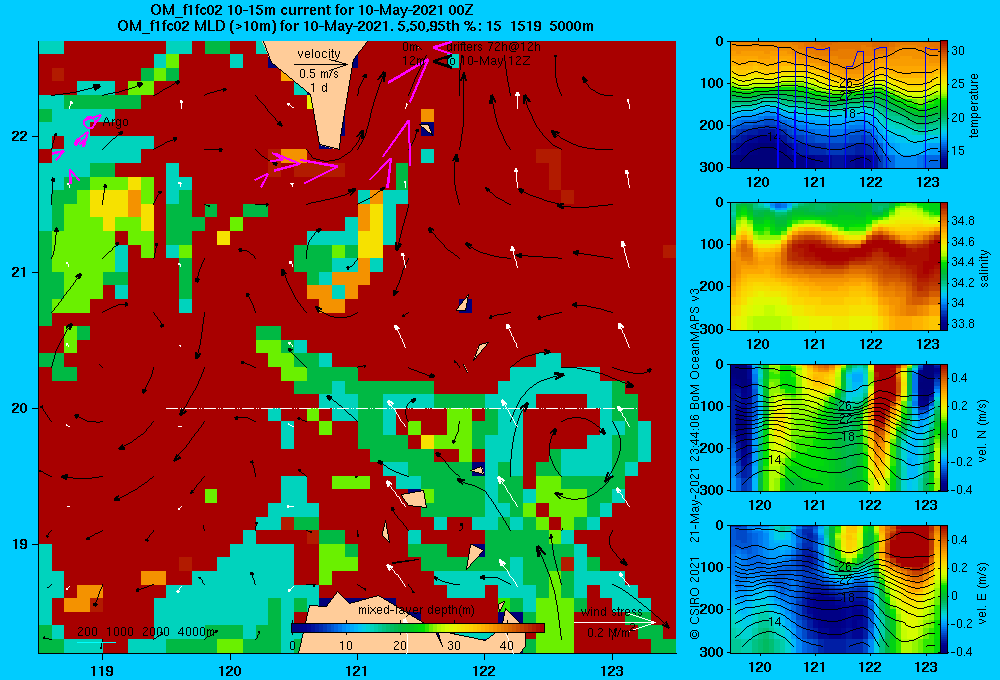The image size is (1000, 680).
Task: Click longitude label 123 below the main map
Action: pyautogui.click(x=612, y=670)
